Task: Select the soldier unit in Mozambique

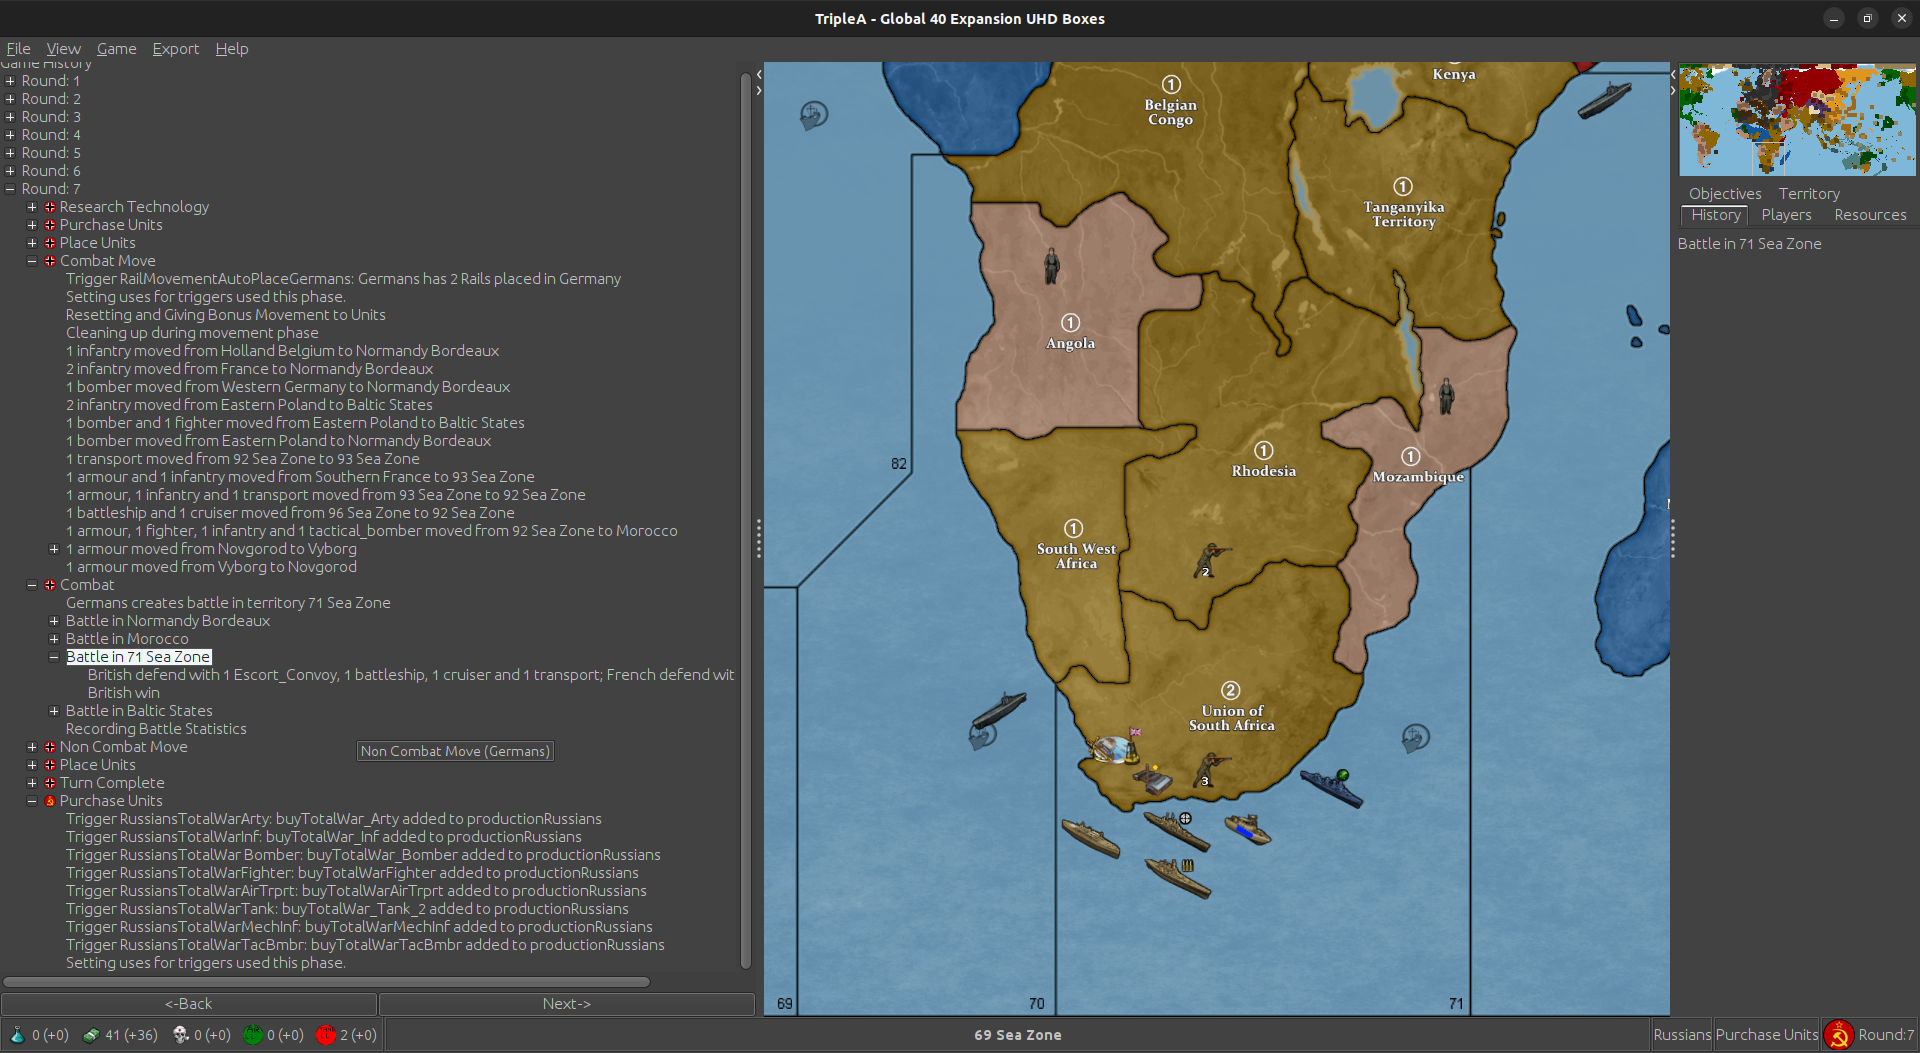Action: pyautogui.click(x=1446, y=396)
